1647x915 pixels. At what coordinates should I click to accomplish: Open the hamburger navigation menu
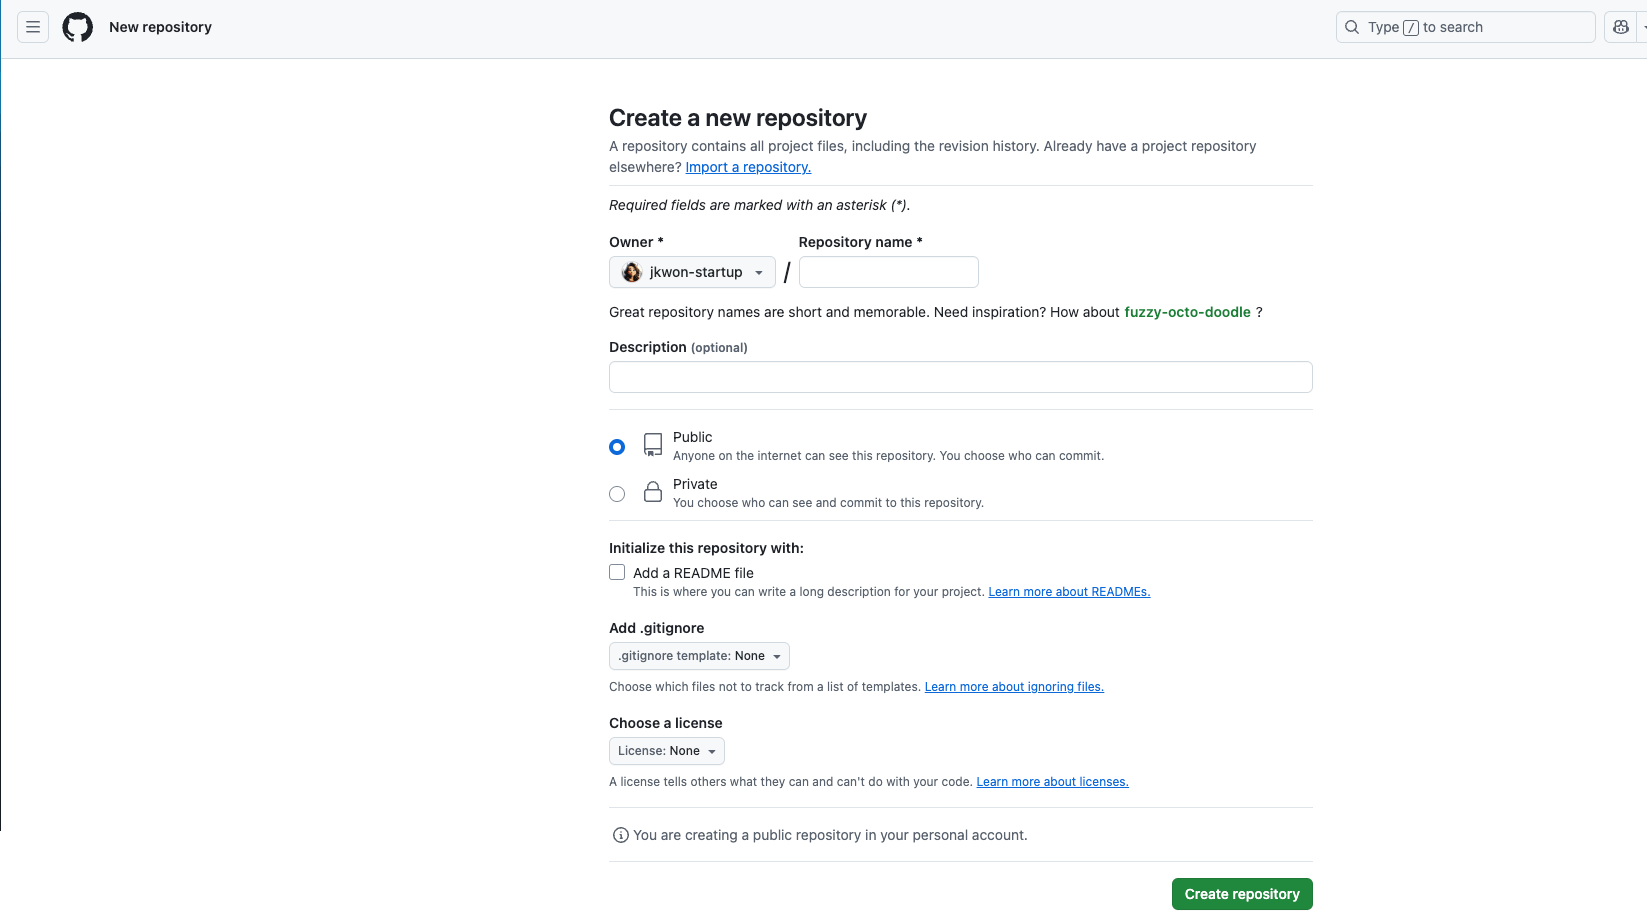click(x=33, y=27)
